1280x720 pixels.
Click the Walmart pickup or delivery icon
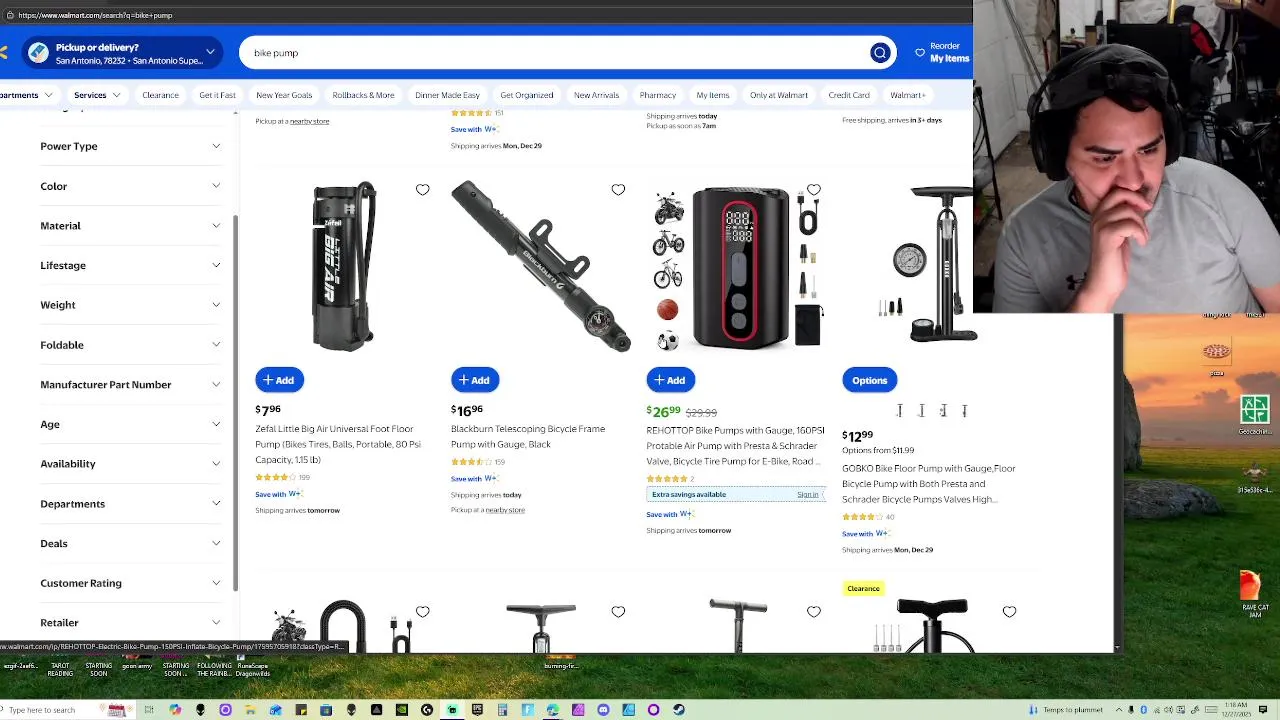[38, 53]
